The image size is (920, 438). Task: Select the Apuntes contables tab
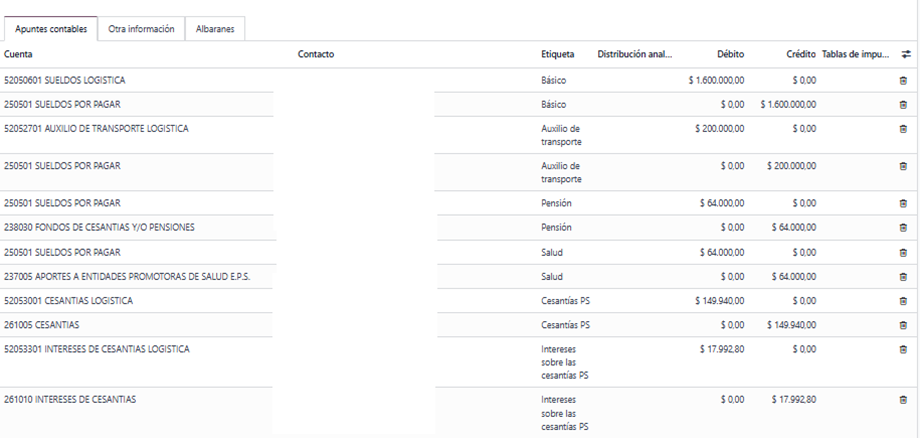(x=51, y=29)
